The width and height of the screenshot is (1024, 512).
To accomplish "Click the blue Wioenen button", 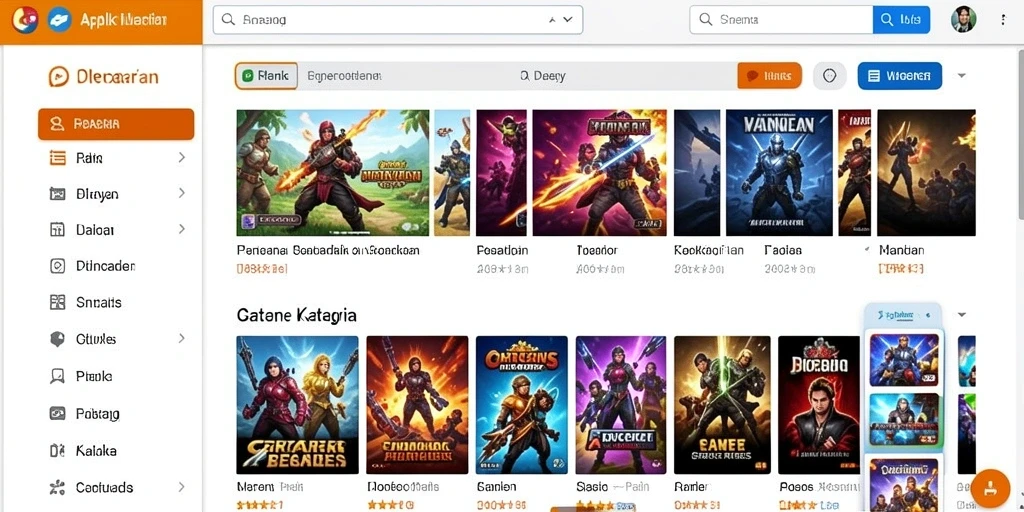I will (x=899, y=76).
